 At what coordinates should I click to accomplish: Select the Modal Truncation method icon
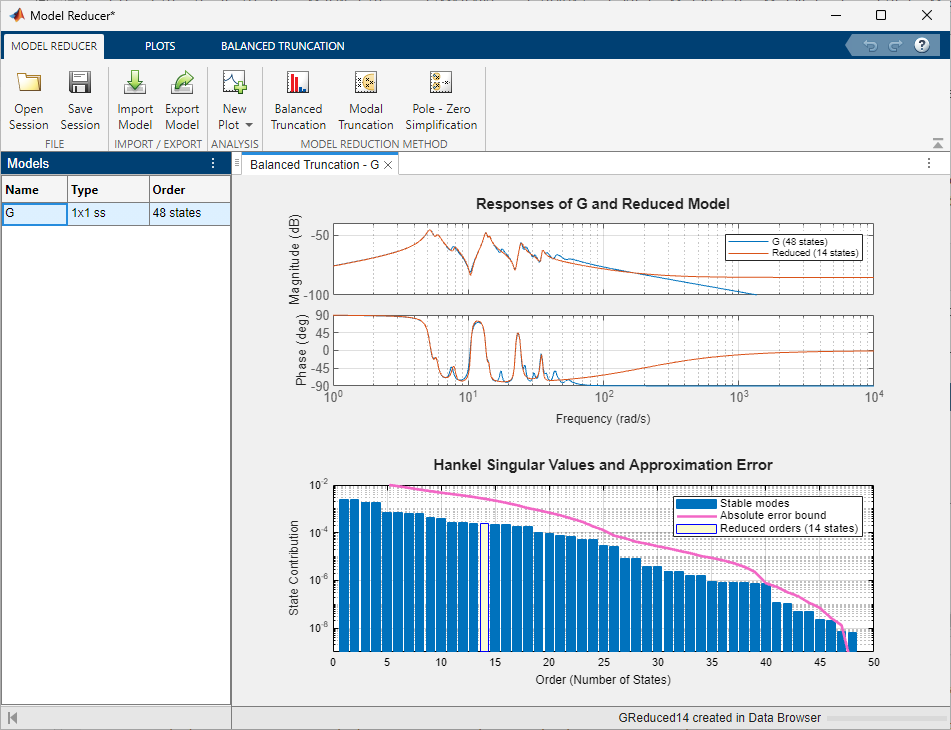click(366, 84)
